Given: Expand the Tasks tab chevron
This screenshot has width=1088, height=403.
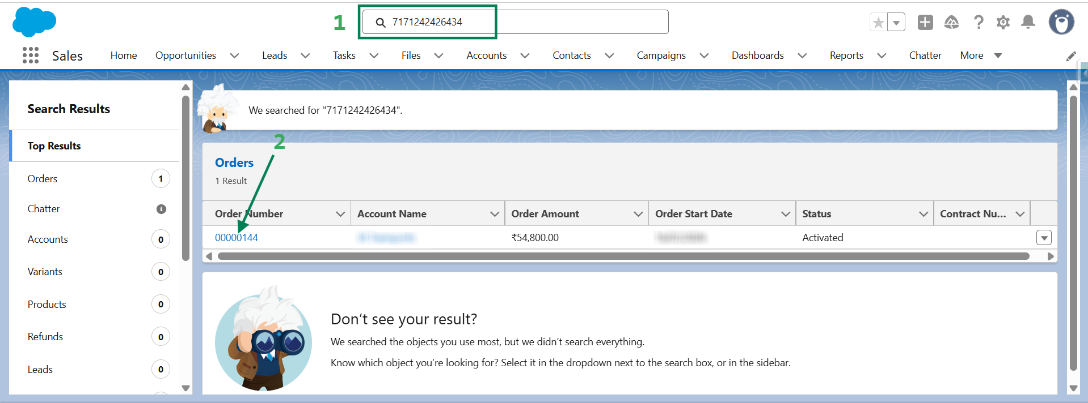Looking at the screenshot, I should 374,55.
